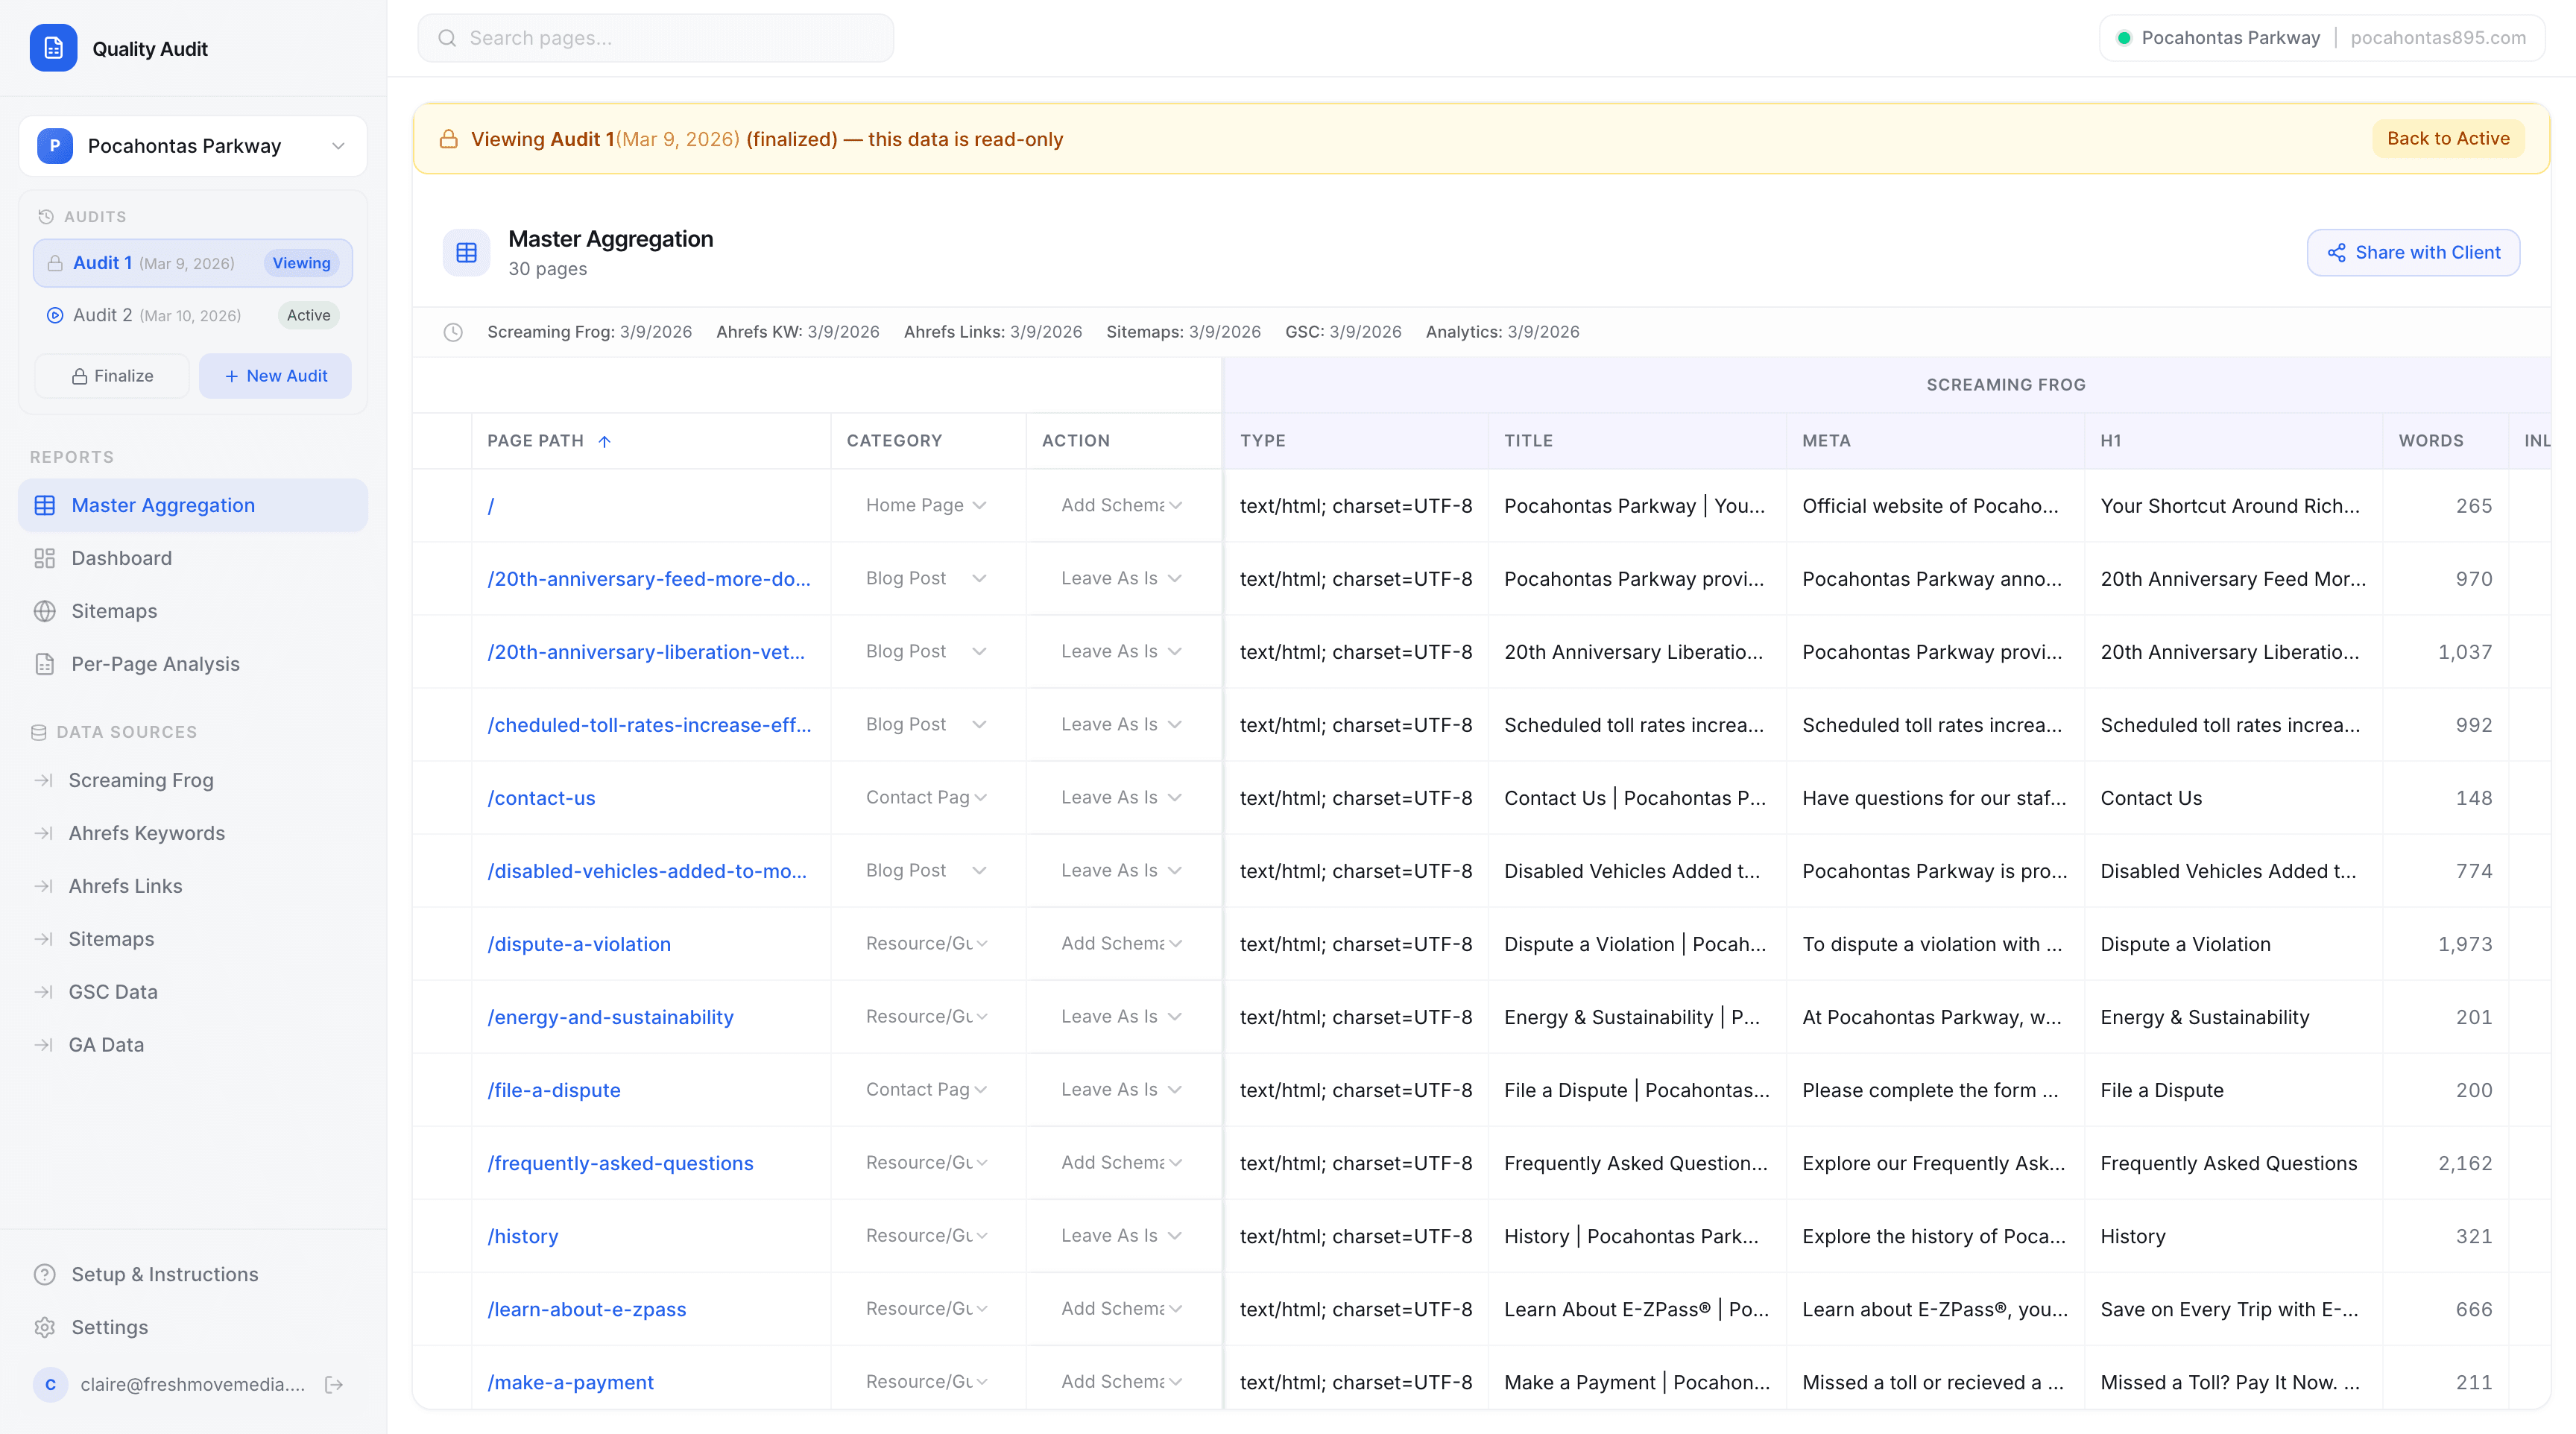Click the import arrow icon next to Ahrefs Links
2576x1434 pixels.
coord(43,886)
